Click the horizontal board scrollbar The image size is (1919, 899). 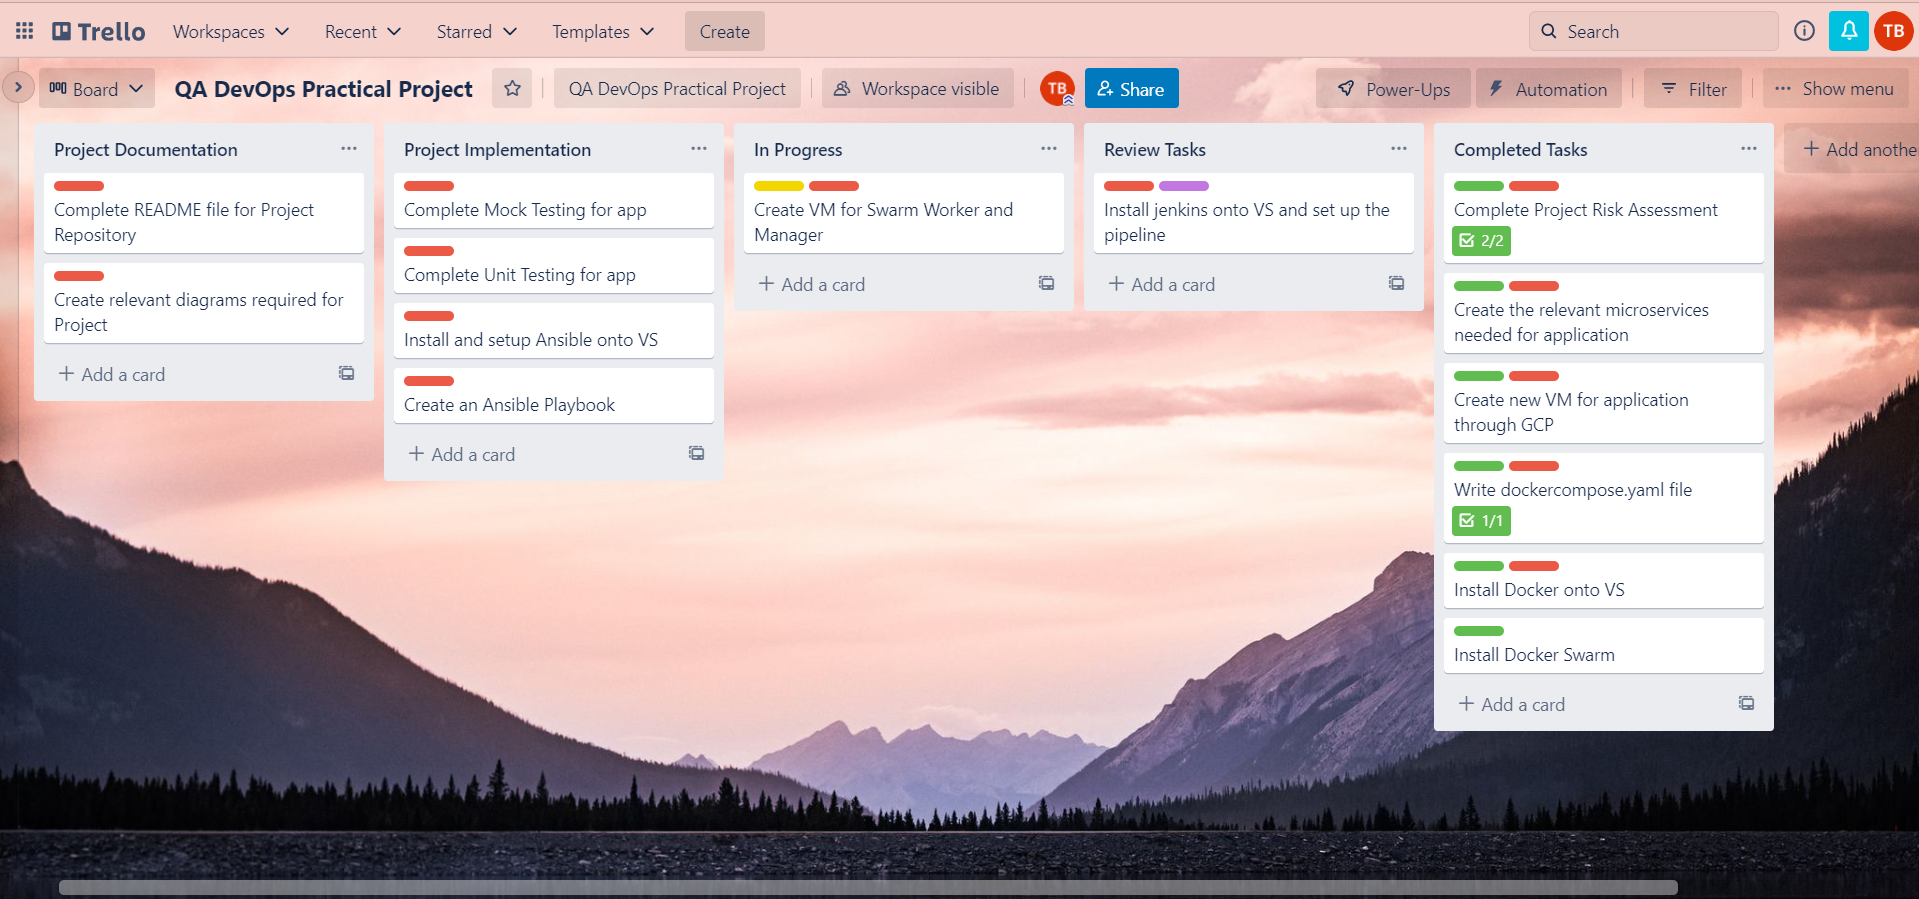click(868, 887)
